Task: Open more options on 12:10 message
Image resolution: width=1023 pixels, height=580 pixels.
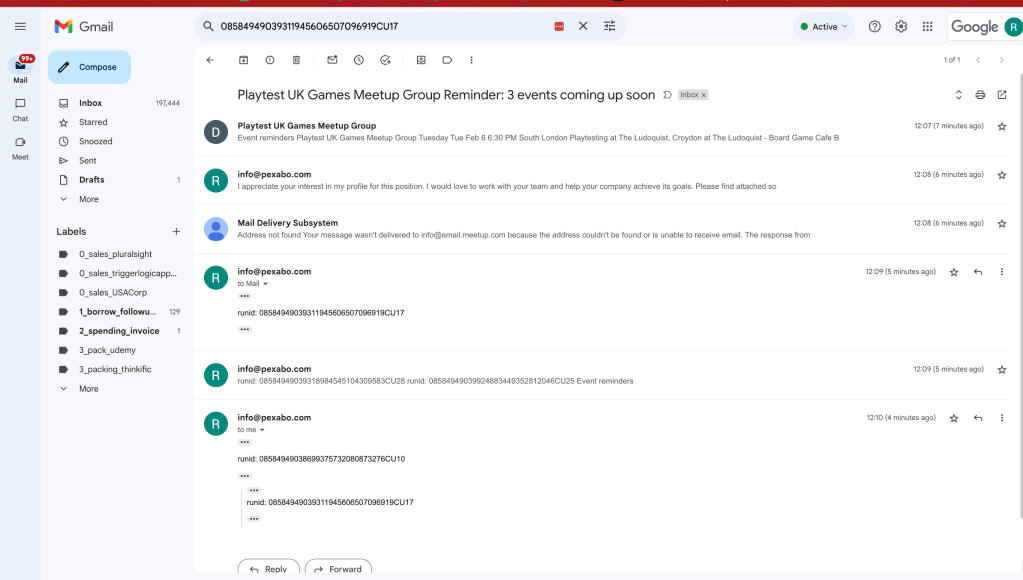Action: click(1001, 418)
